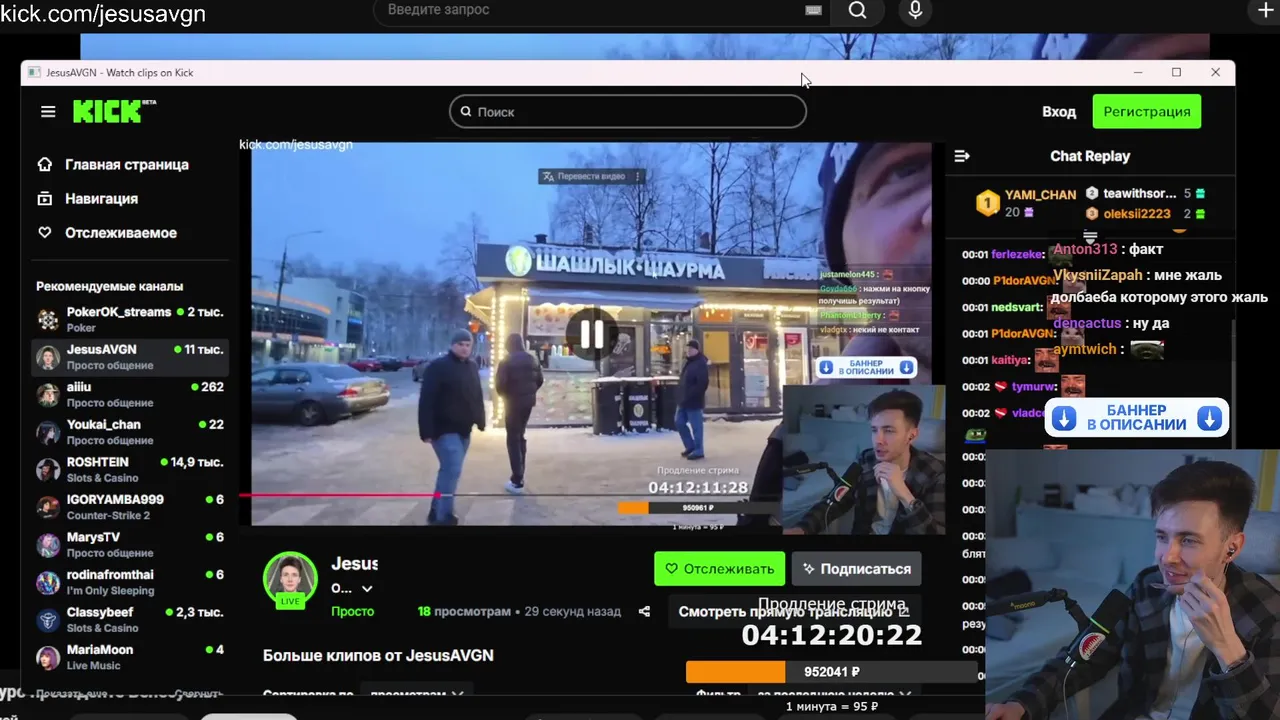Open Classybeef channel avatar

(x=48, y=620)
